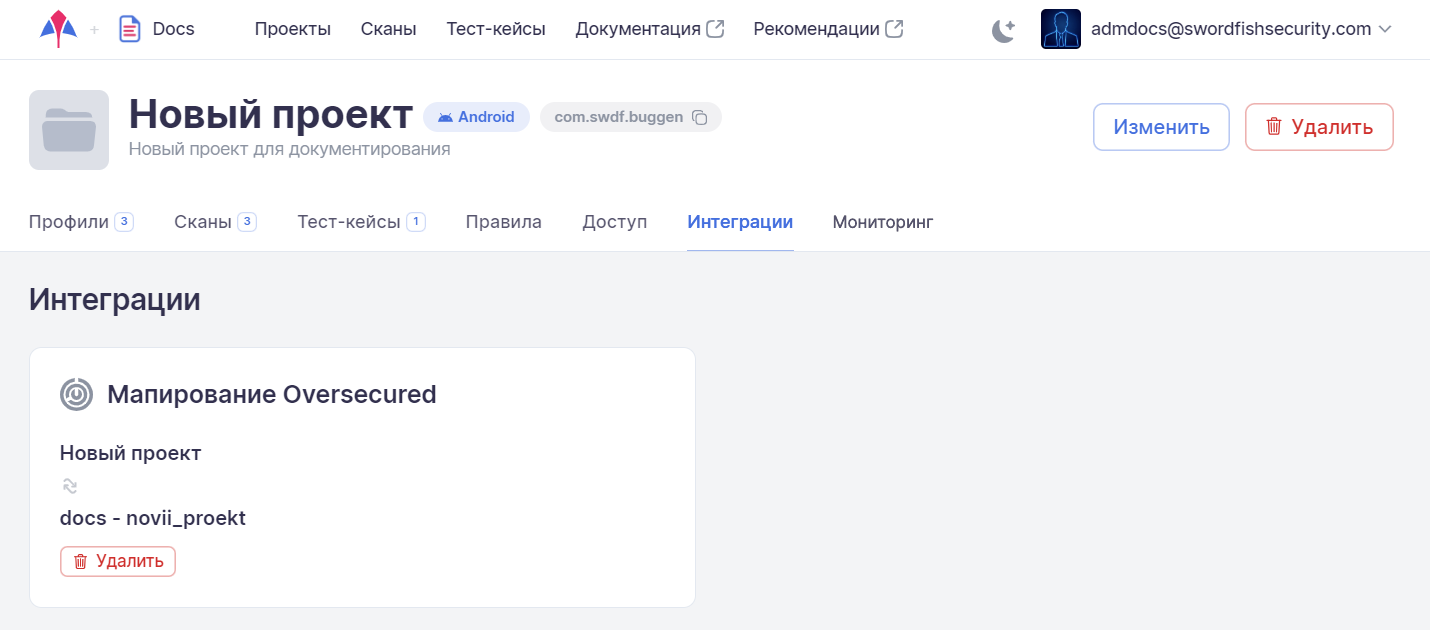
Task: Click the user avatar image
Action: [1060, 29]
